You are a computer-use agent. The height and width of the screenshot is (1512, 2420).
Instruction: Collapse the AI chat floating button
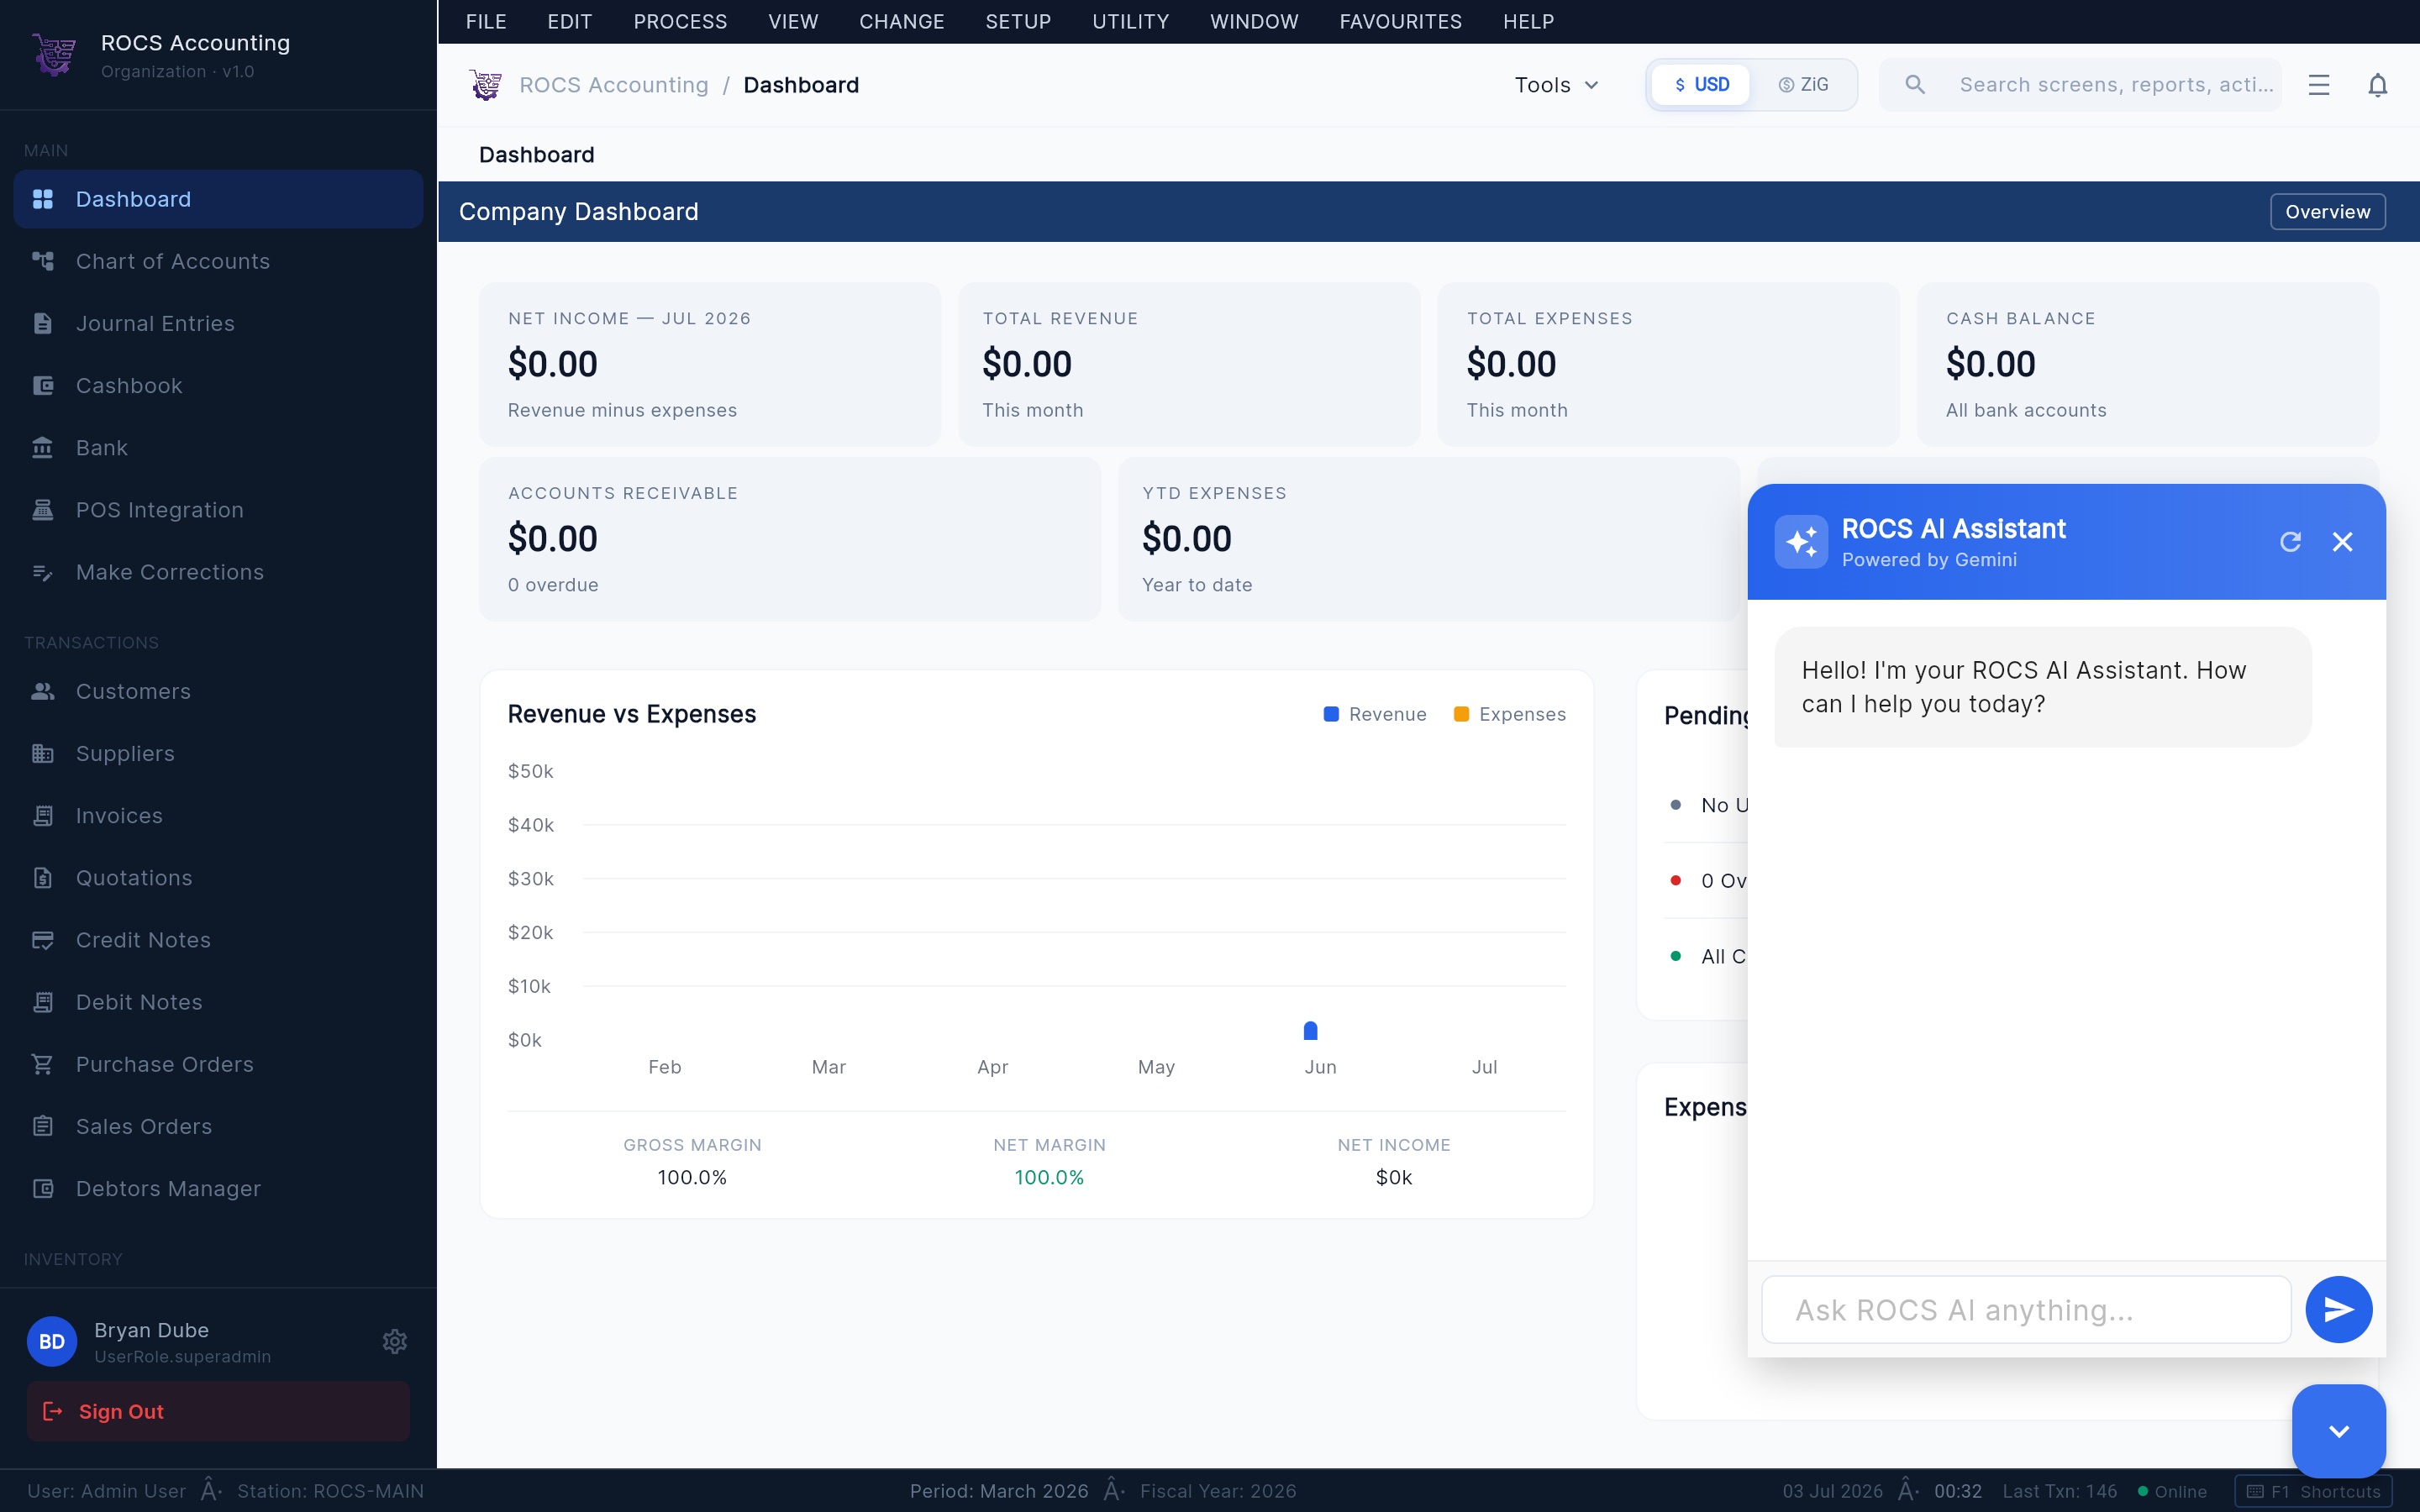coord(2339,1431)
